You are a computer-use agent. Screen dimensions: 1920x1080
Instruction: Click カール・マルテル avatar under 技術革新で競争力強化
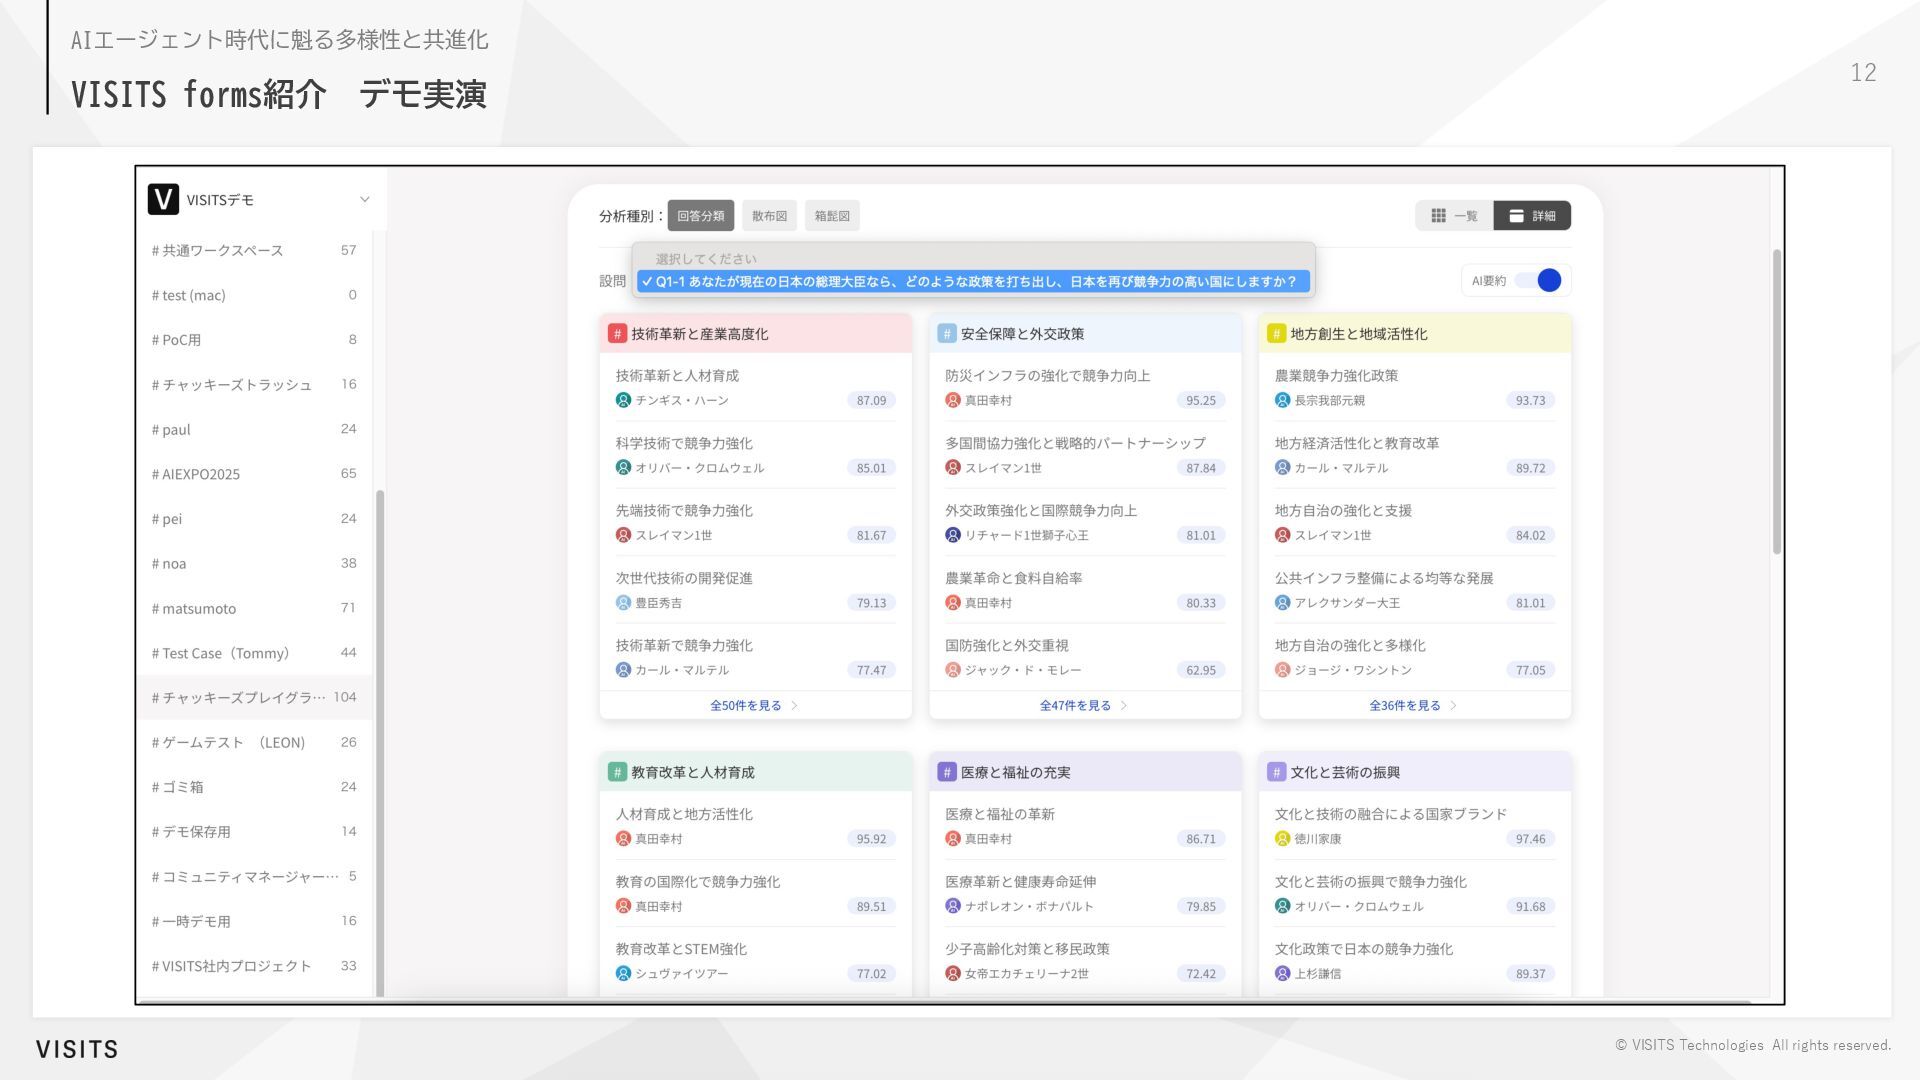623,670
